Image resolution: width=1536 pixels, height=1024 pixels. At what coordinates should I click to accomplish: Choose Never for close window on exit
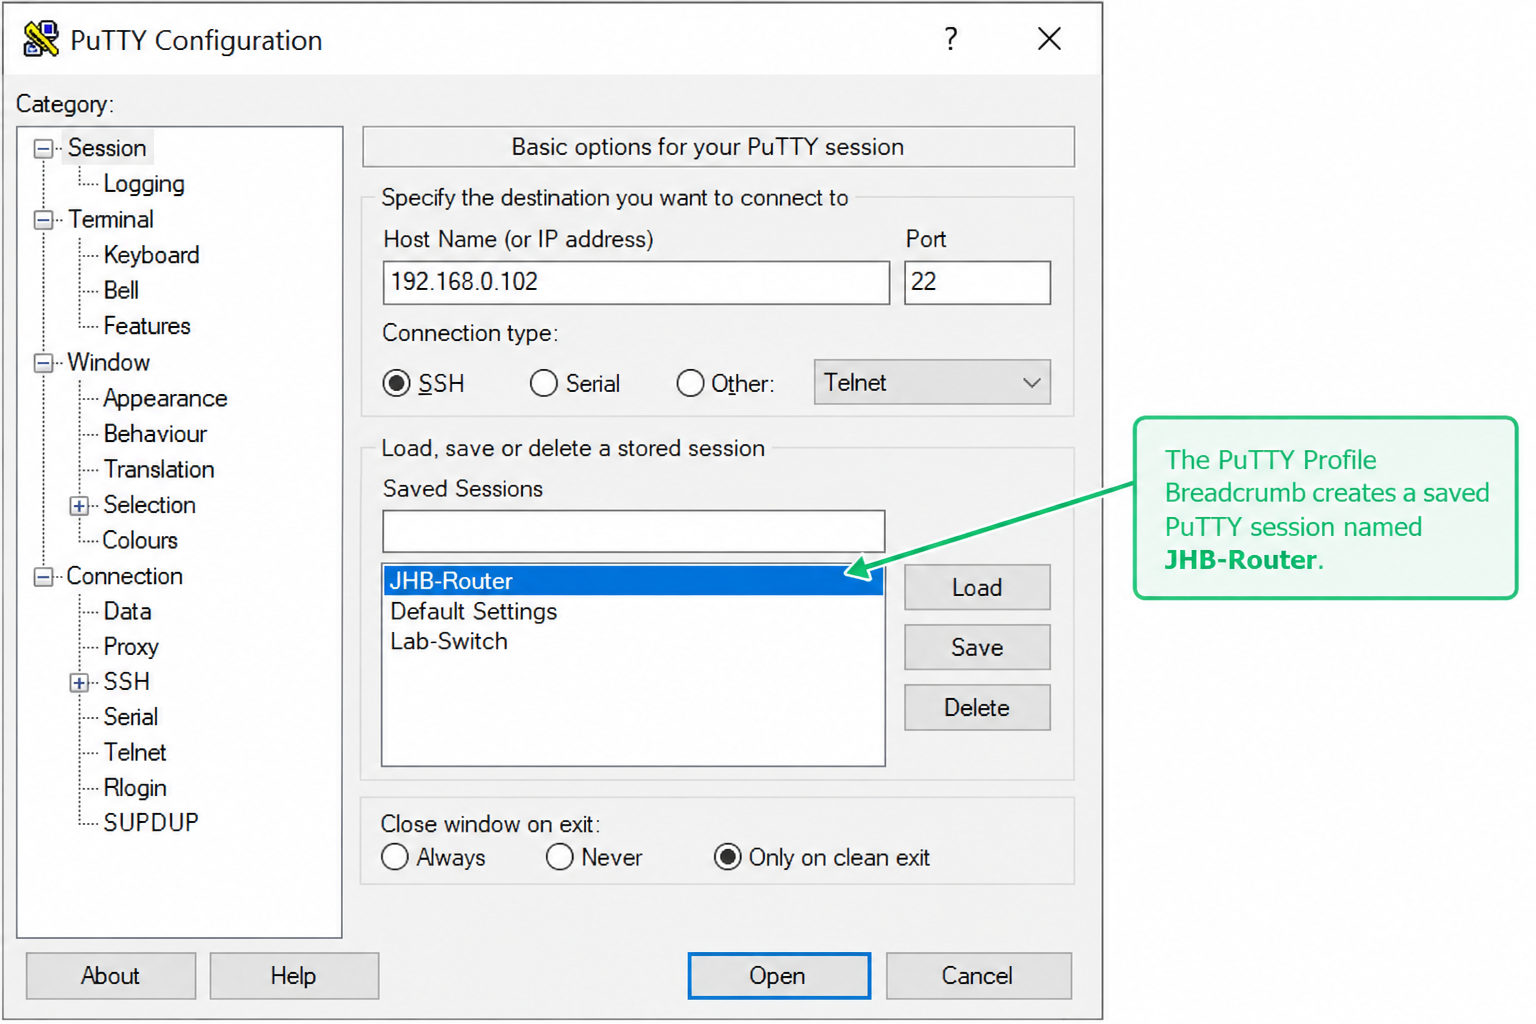coord(560,857)
